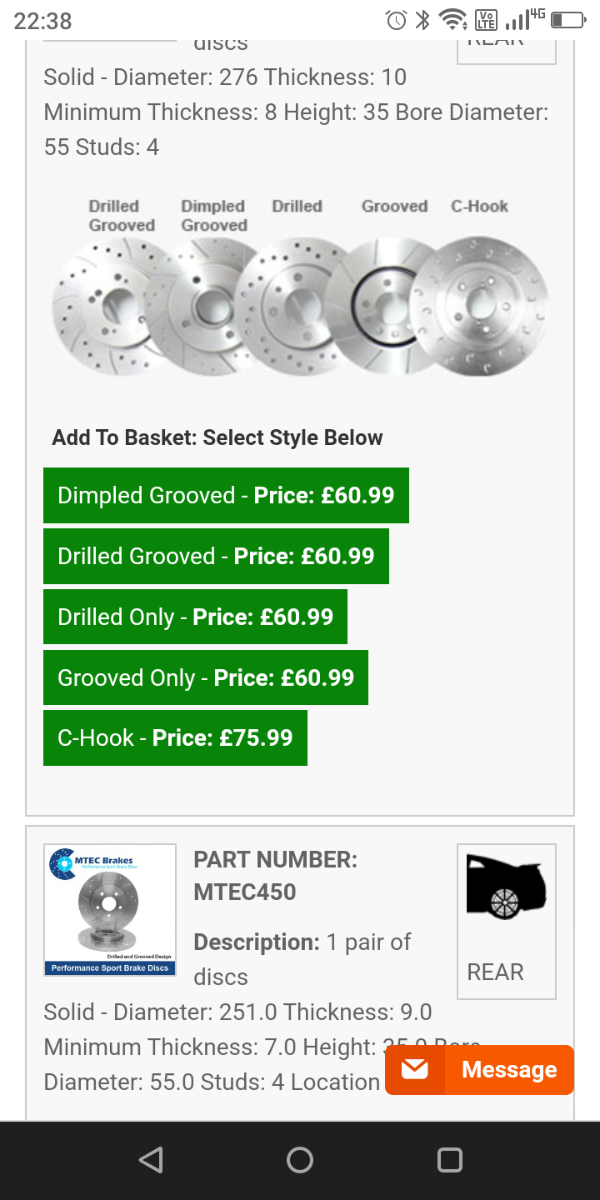Tap the Android home circle icon
This screenshot has width=600, height=1200.
point(300,1160)
